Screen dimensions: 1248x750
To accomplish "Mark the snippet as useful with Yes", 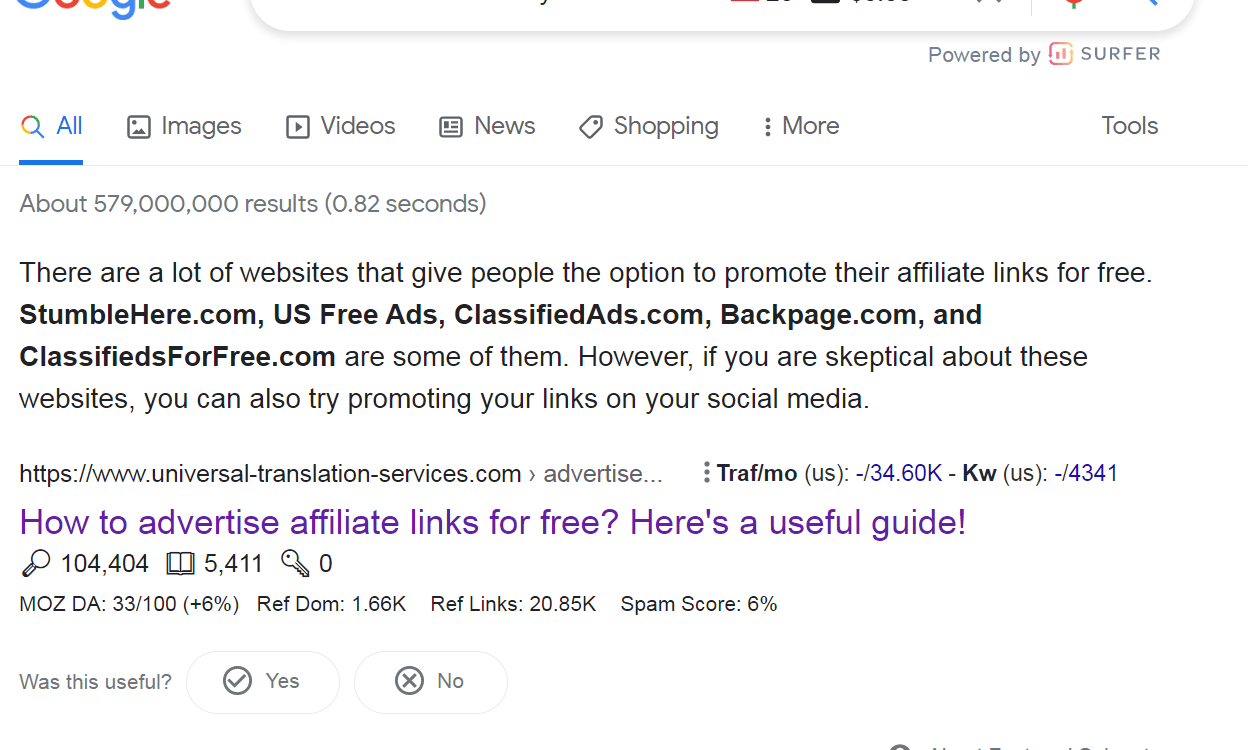I will click(x=263, y=682).
